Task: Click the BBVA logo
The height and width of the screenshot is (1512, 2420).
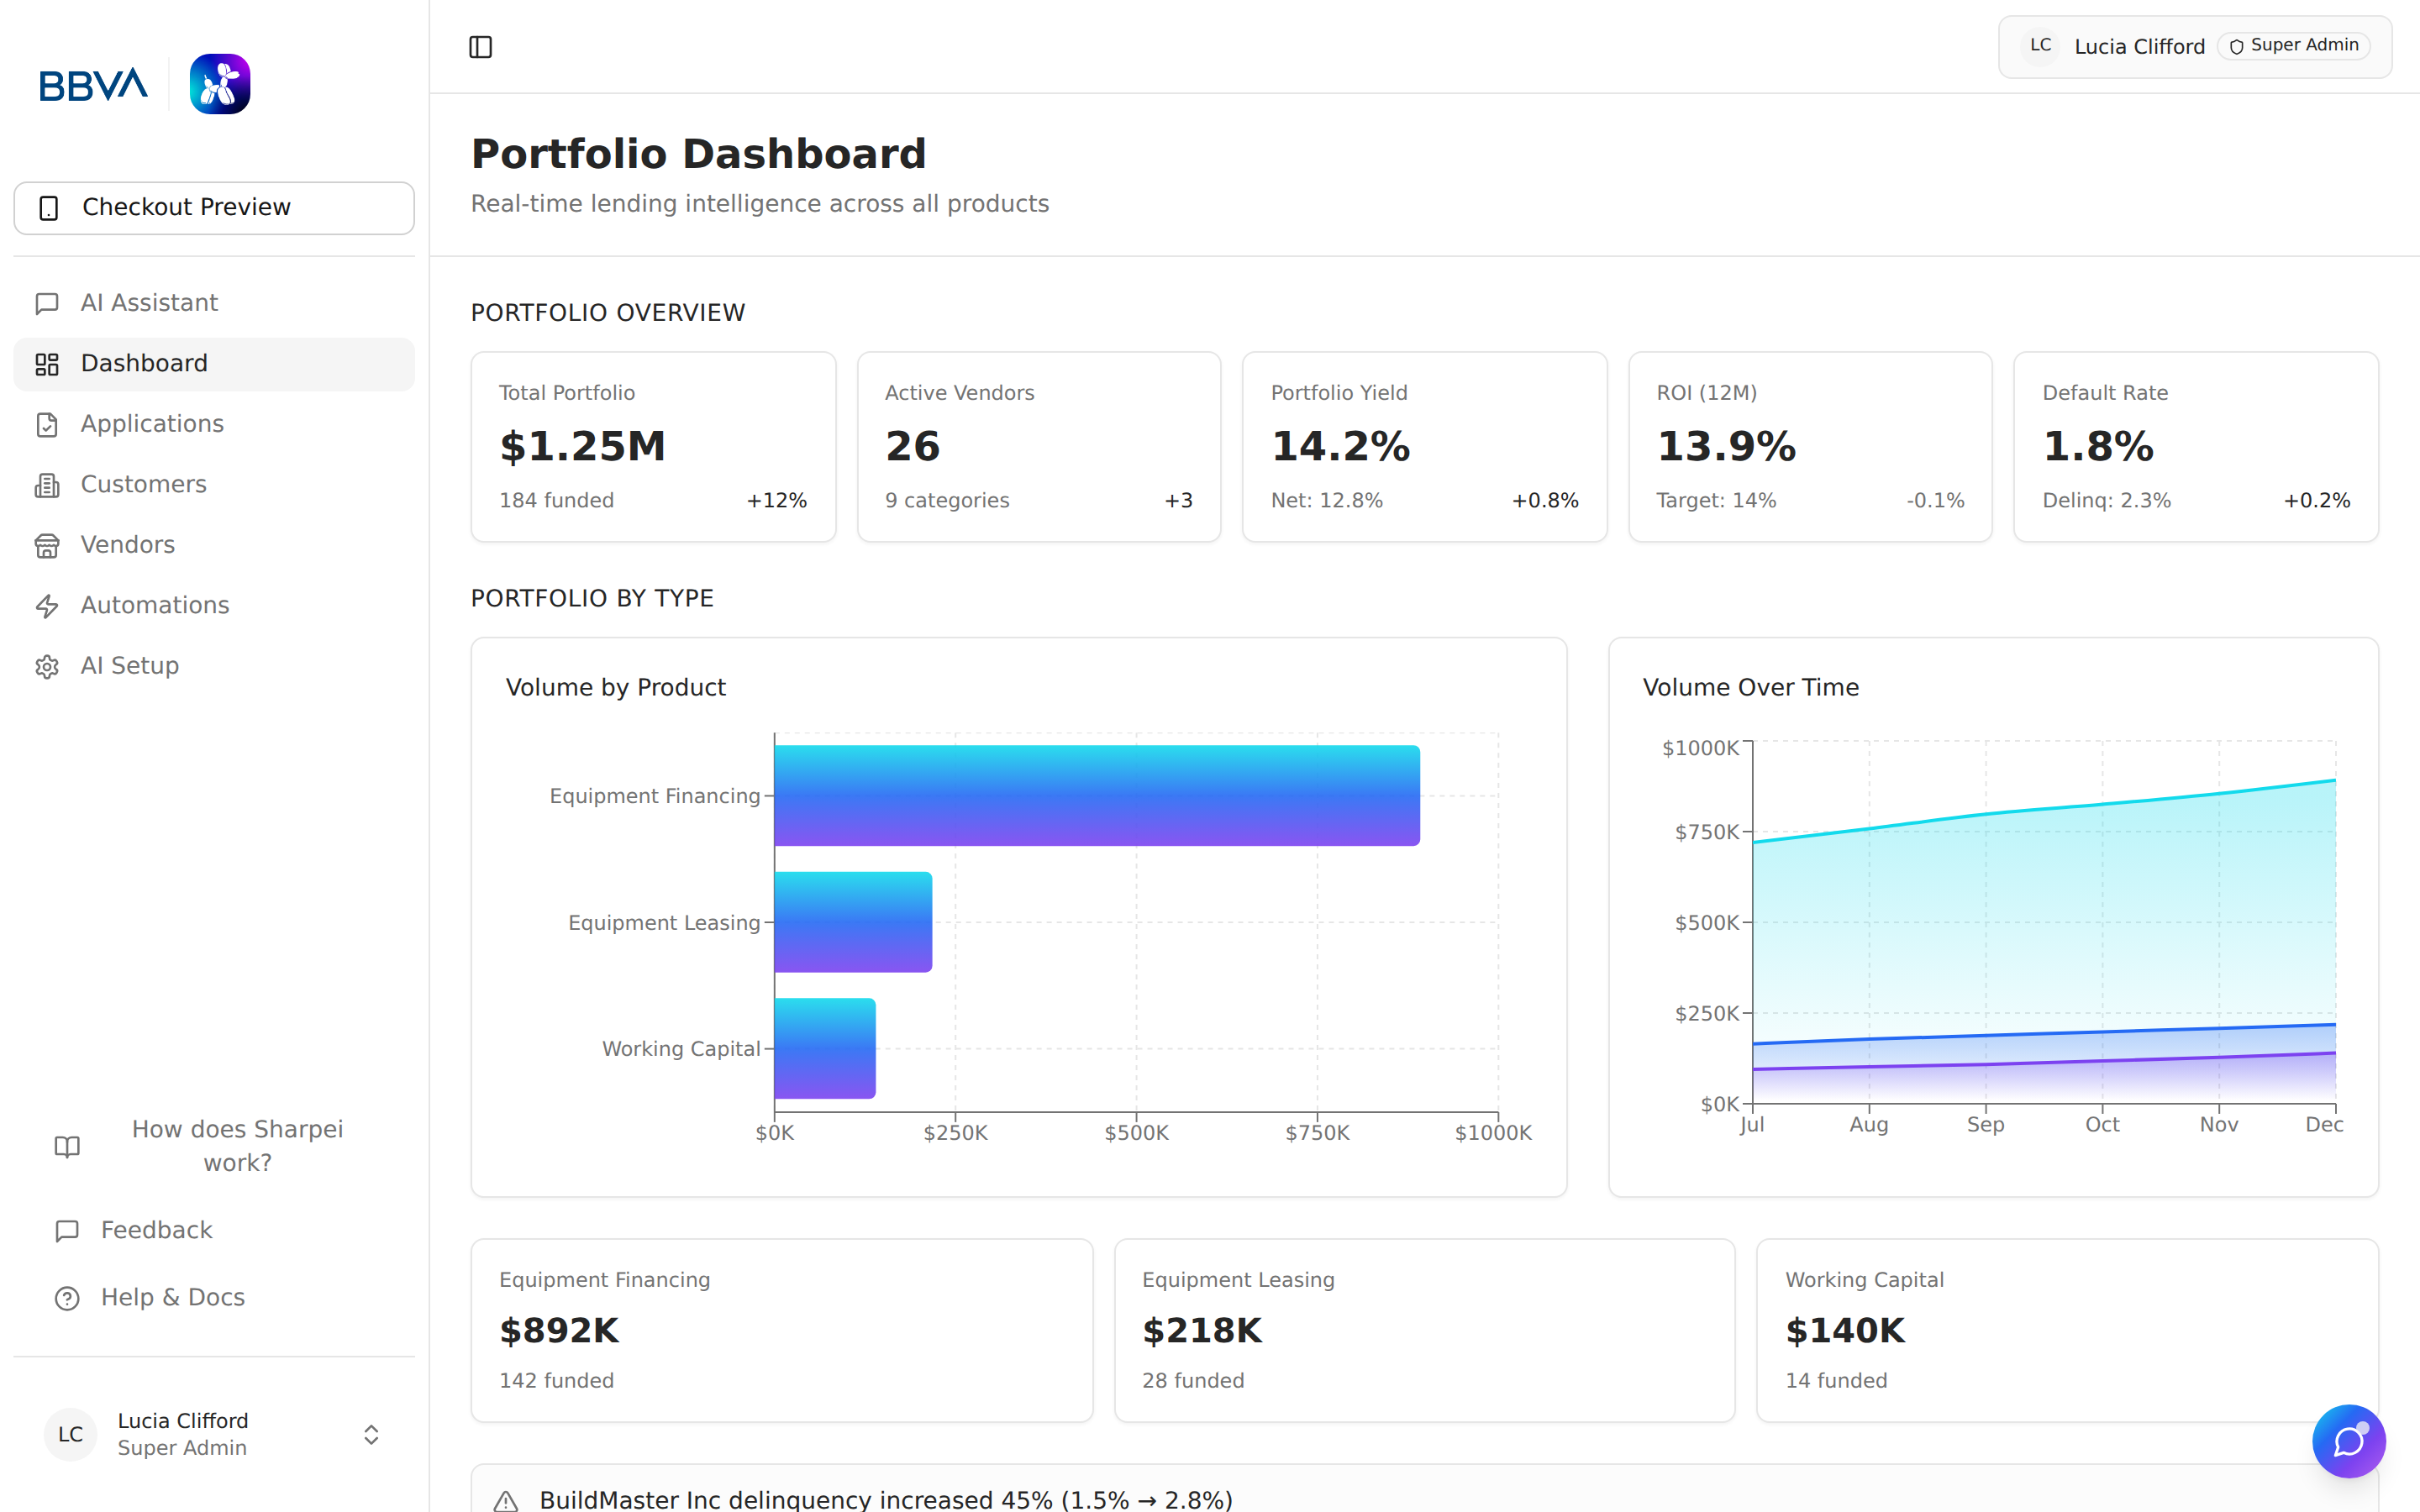Action: tap(92, 84)
